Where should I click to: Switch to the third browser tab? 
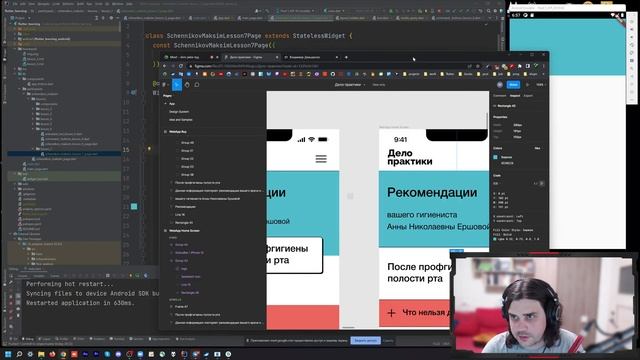[x=310, y=57]
